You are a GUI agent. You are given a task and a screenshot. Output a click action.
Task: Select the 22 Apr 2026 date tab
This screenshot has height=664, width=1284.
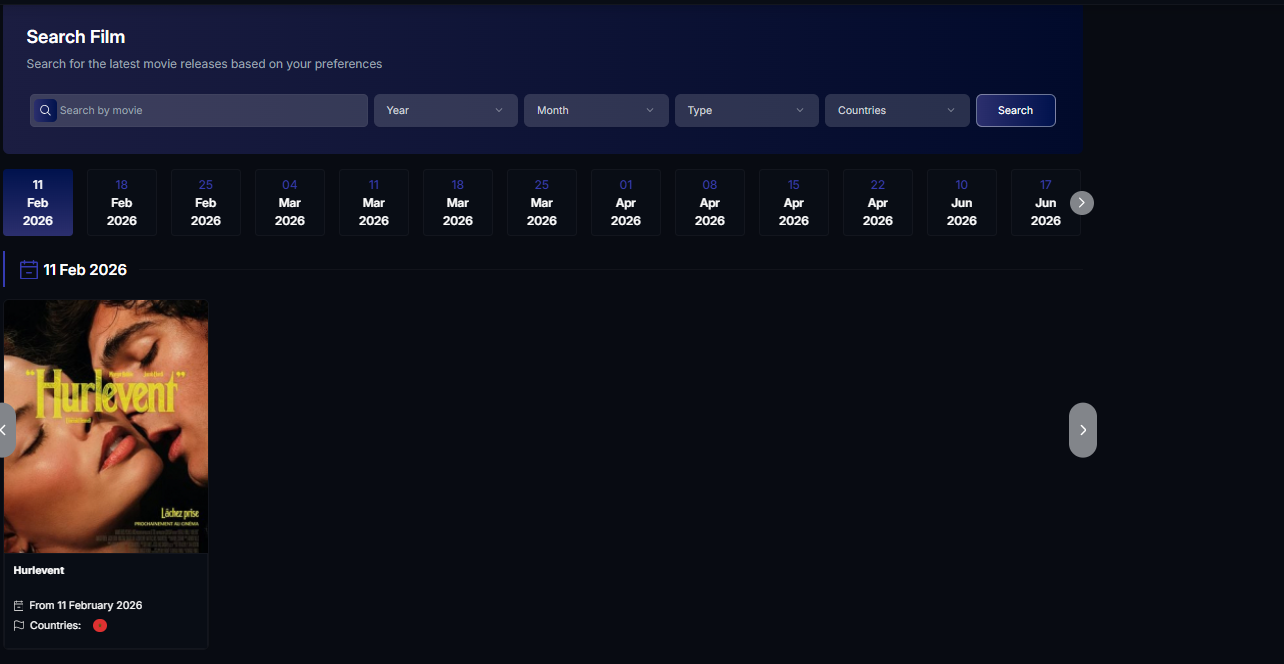878,203
